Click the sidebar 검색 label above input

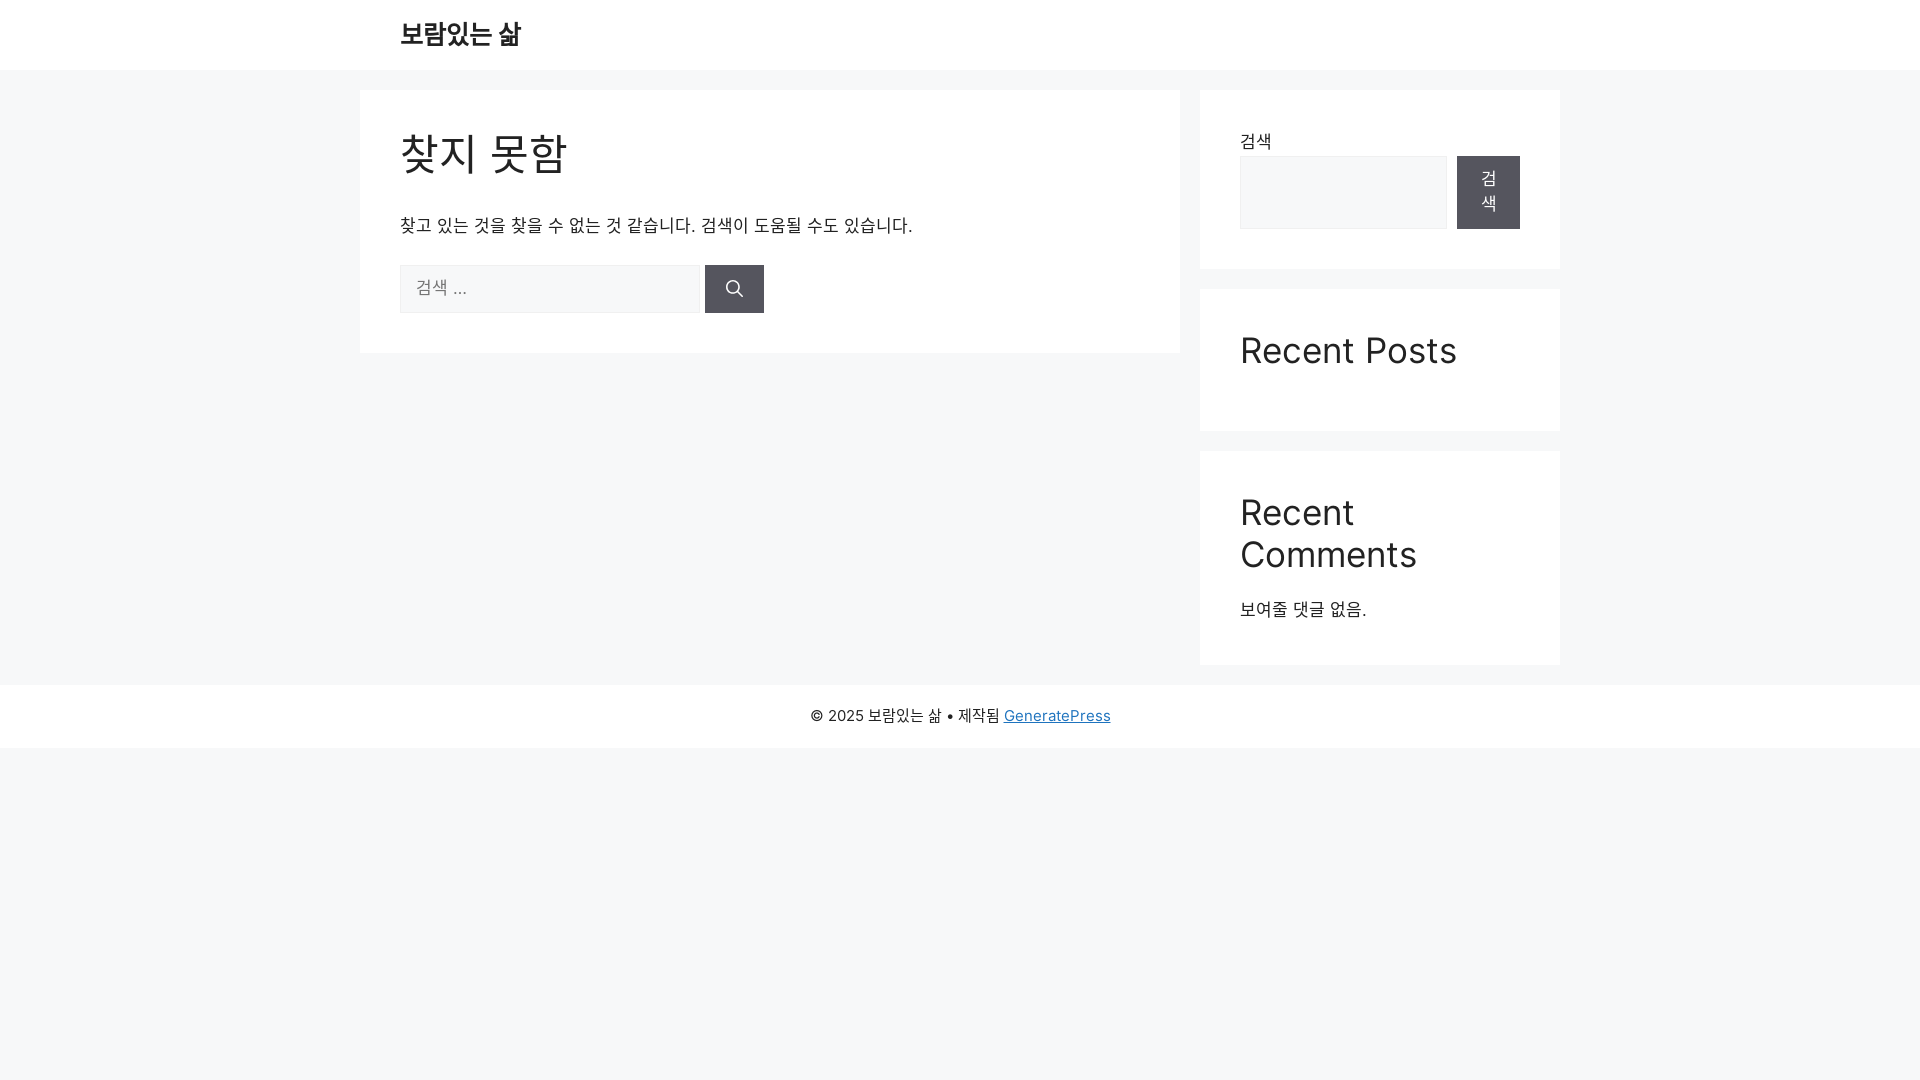coord(1256,141)
